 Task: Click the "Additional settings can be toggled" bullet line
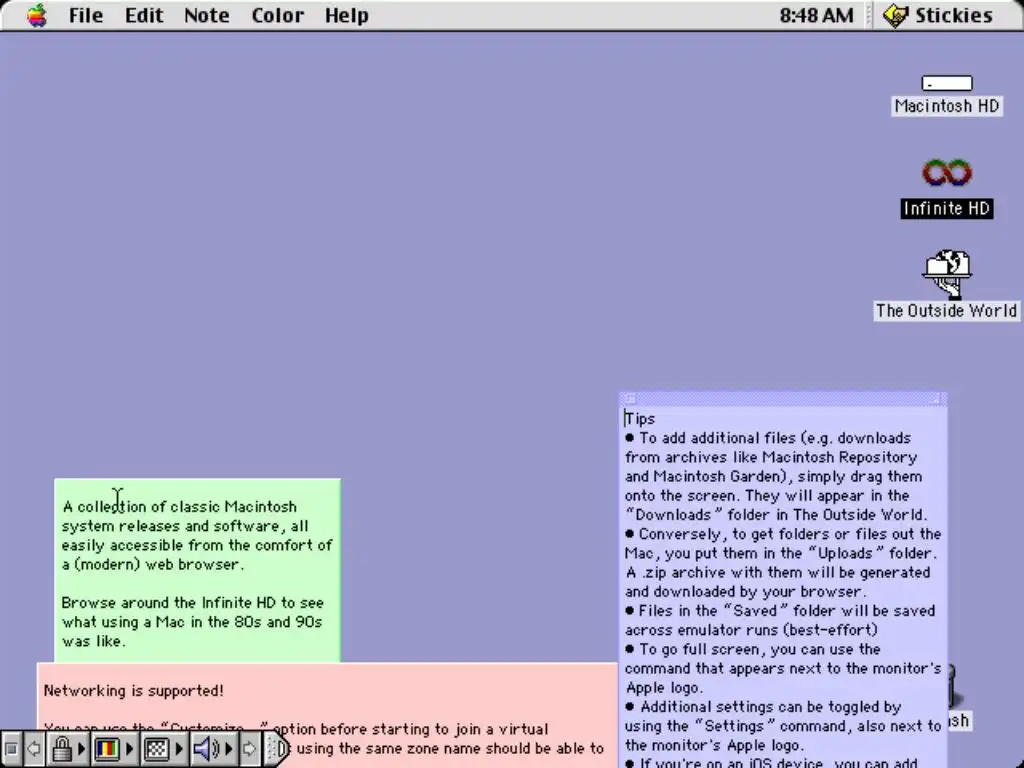(x=763, y=707)
